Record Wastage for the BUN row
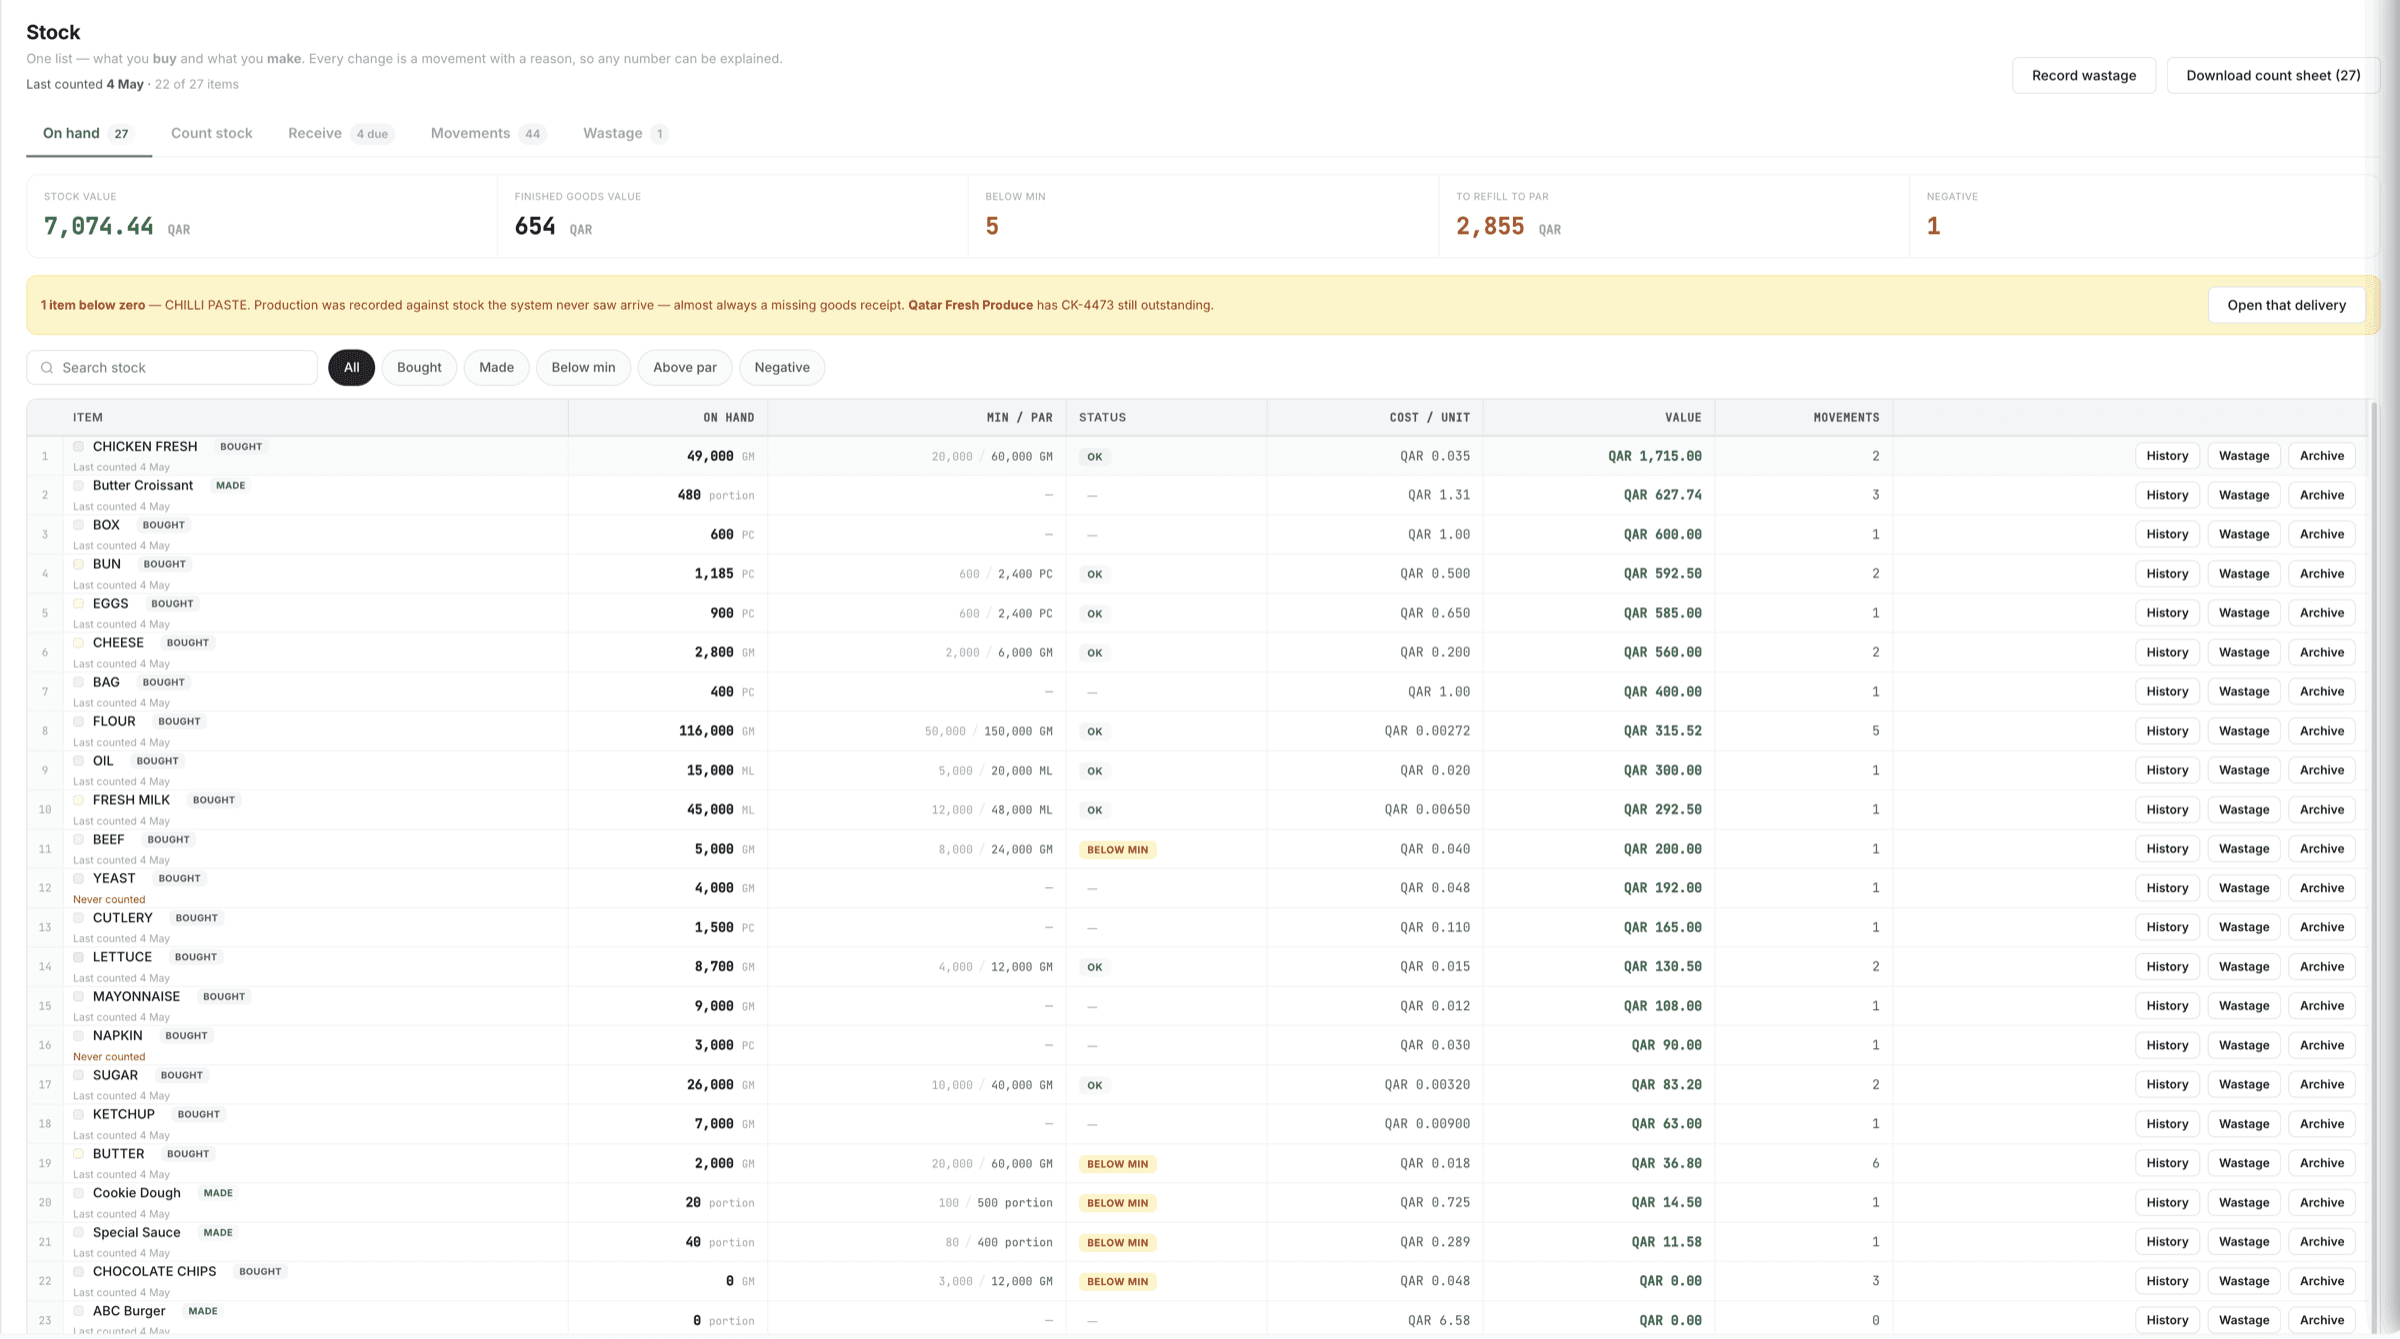 (2244, 574)
